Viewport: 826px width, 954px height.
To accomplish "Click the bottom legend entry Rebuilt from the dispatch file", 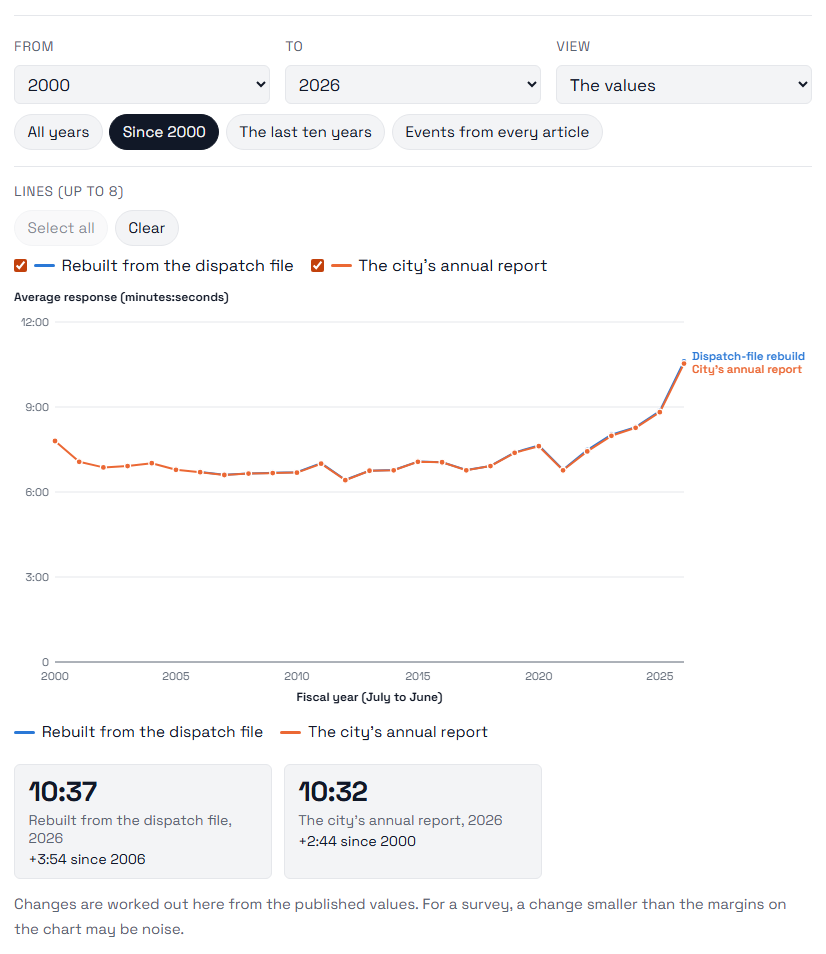I will pos(139,732).
